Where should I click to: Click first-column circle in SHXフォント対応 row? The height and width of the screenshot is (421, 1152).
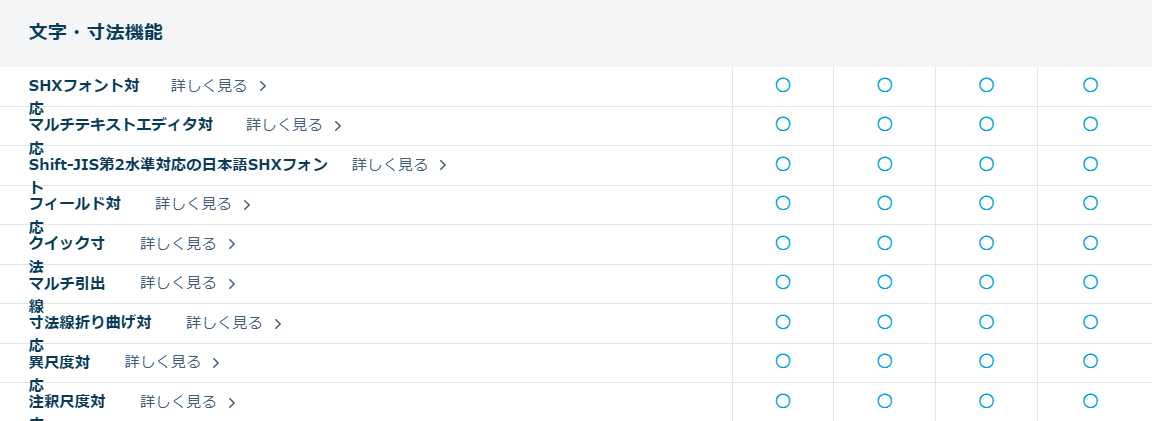click(783, 85)
